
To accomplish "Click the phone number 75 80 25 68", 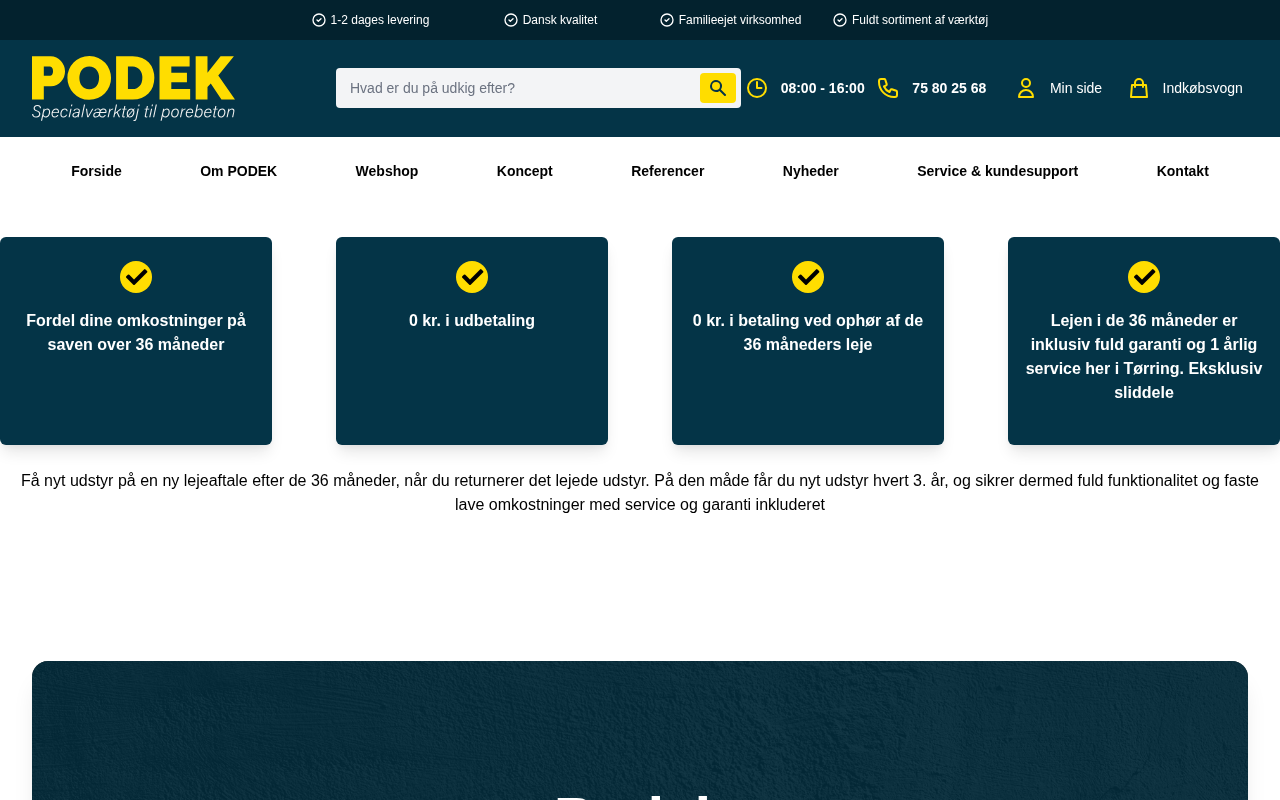I will tap(949, 88).
